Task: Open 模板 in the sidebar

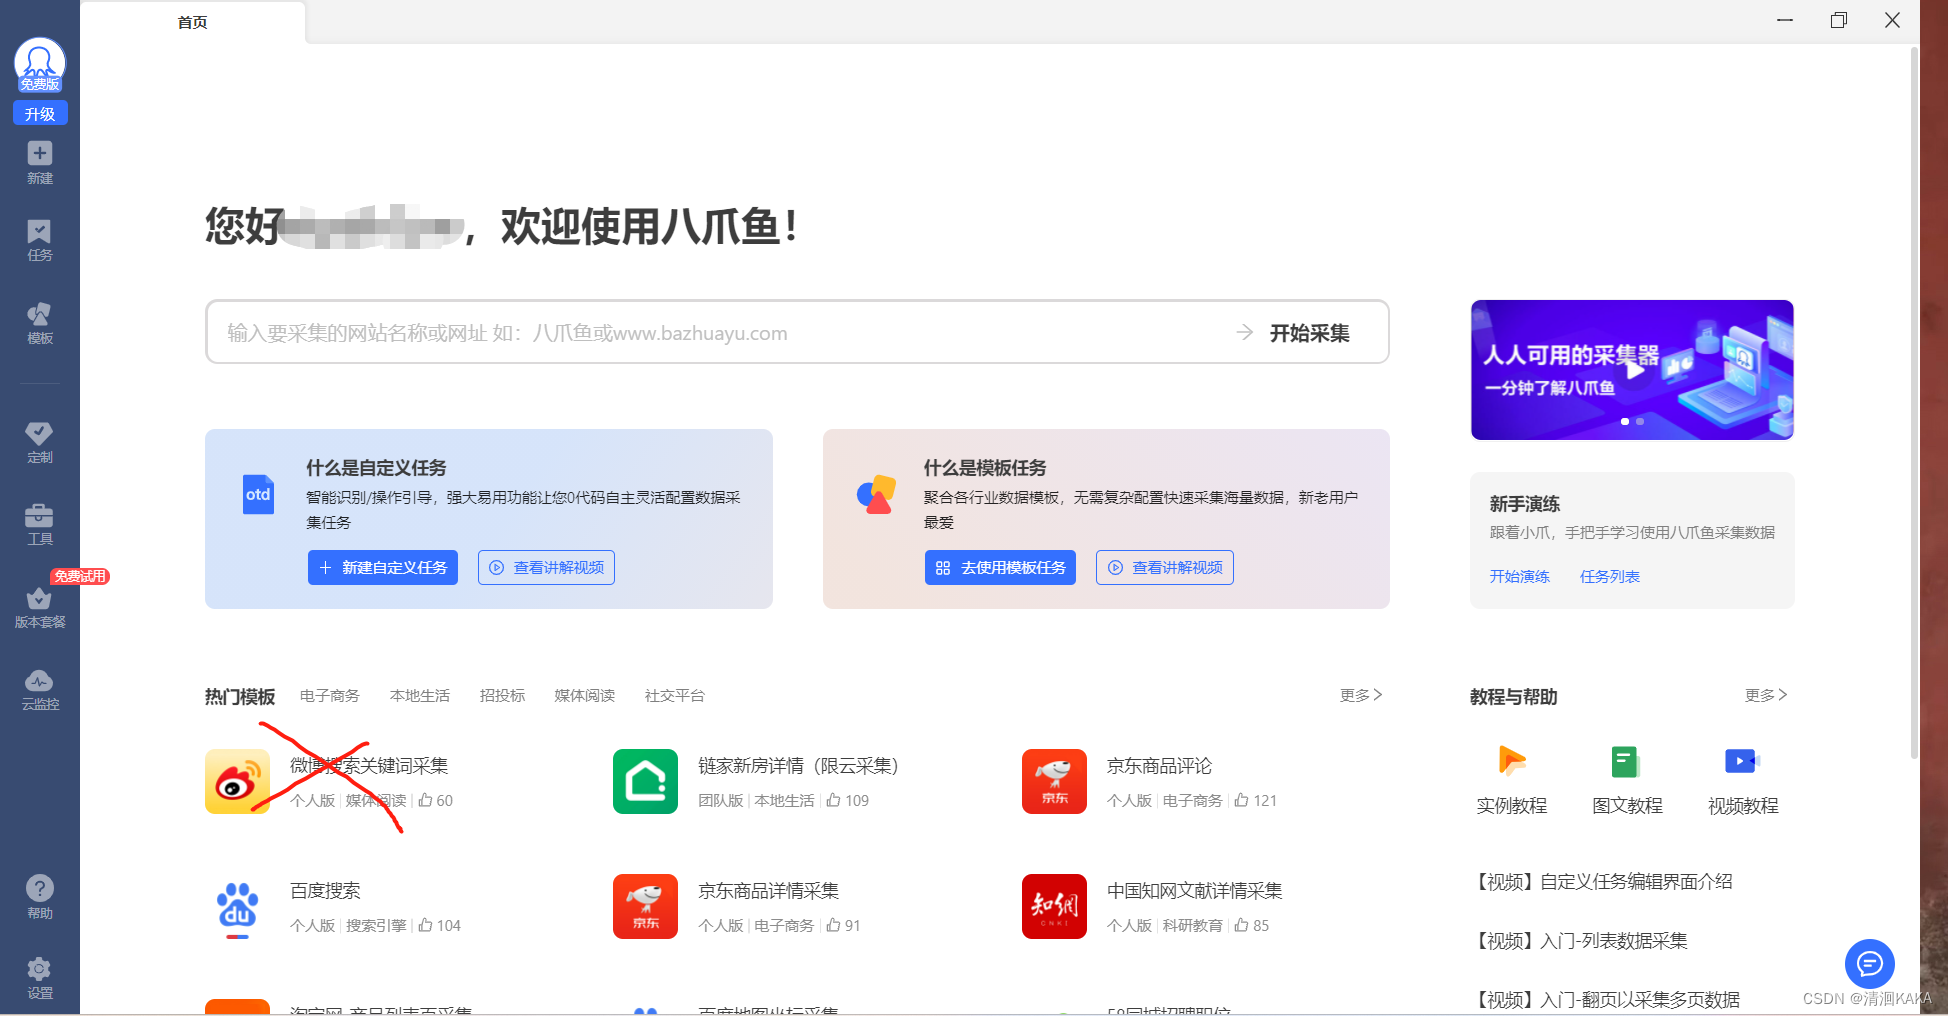Action: pyautogui.click(x=40, y=323)
